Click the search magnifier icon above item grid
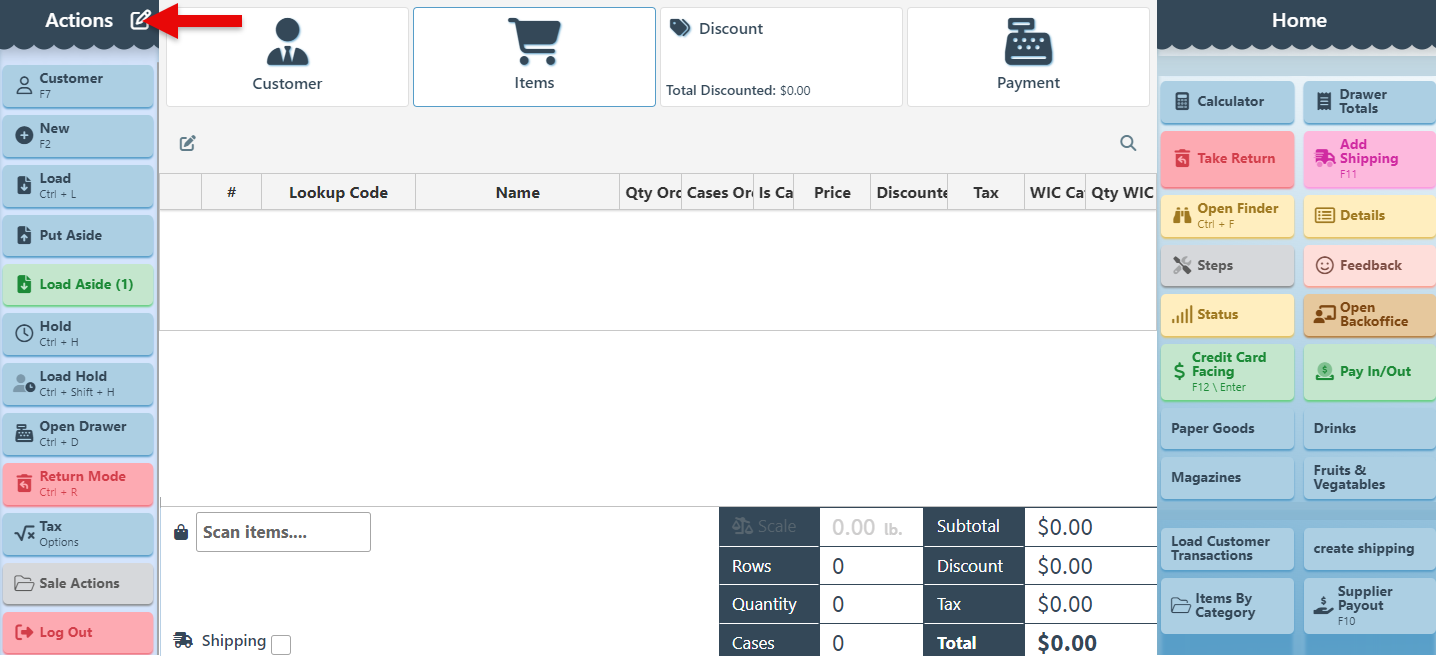This screenshot has height=656, width=1436. point(1128,143)
